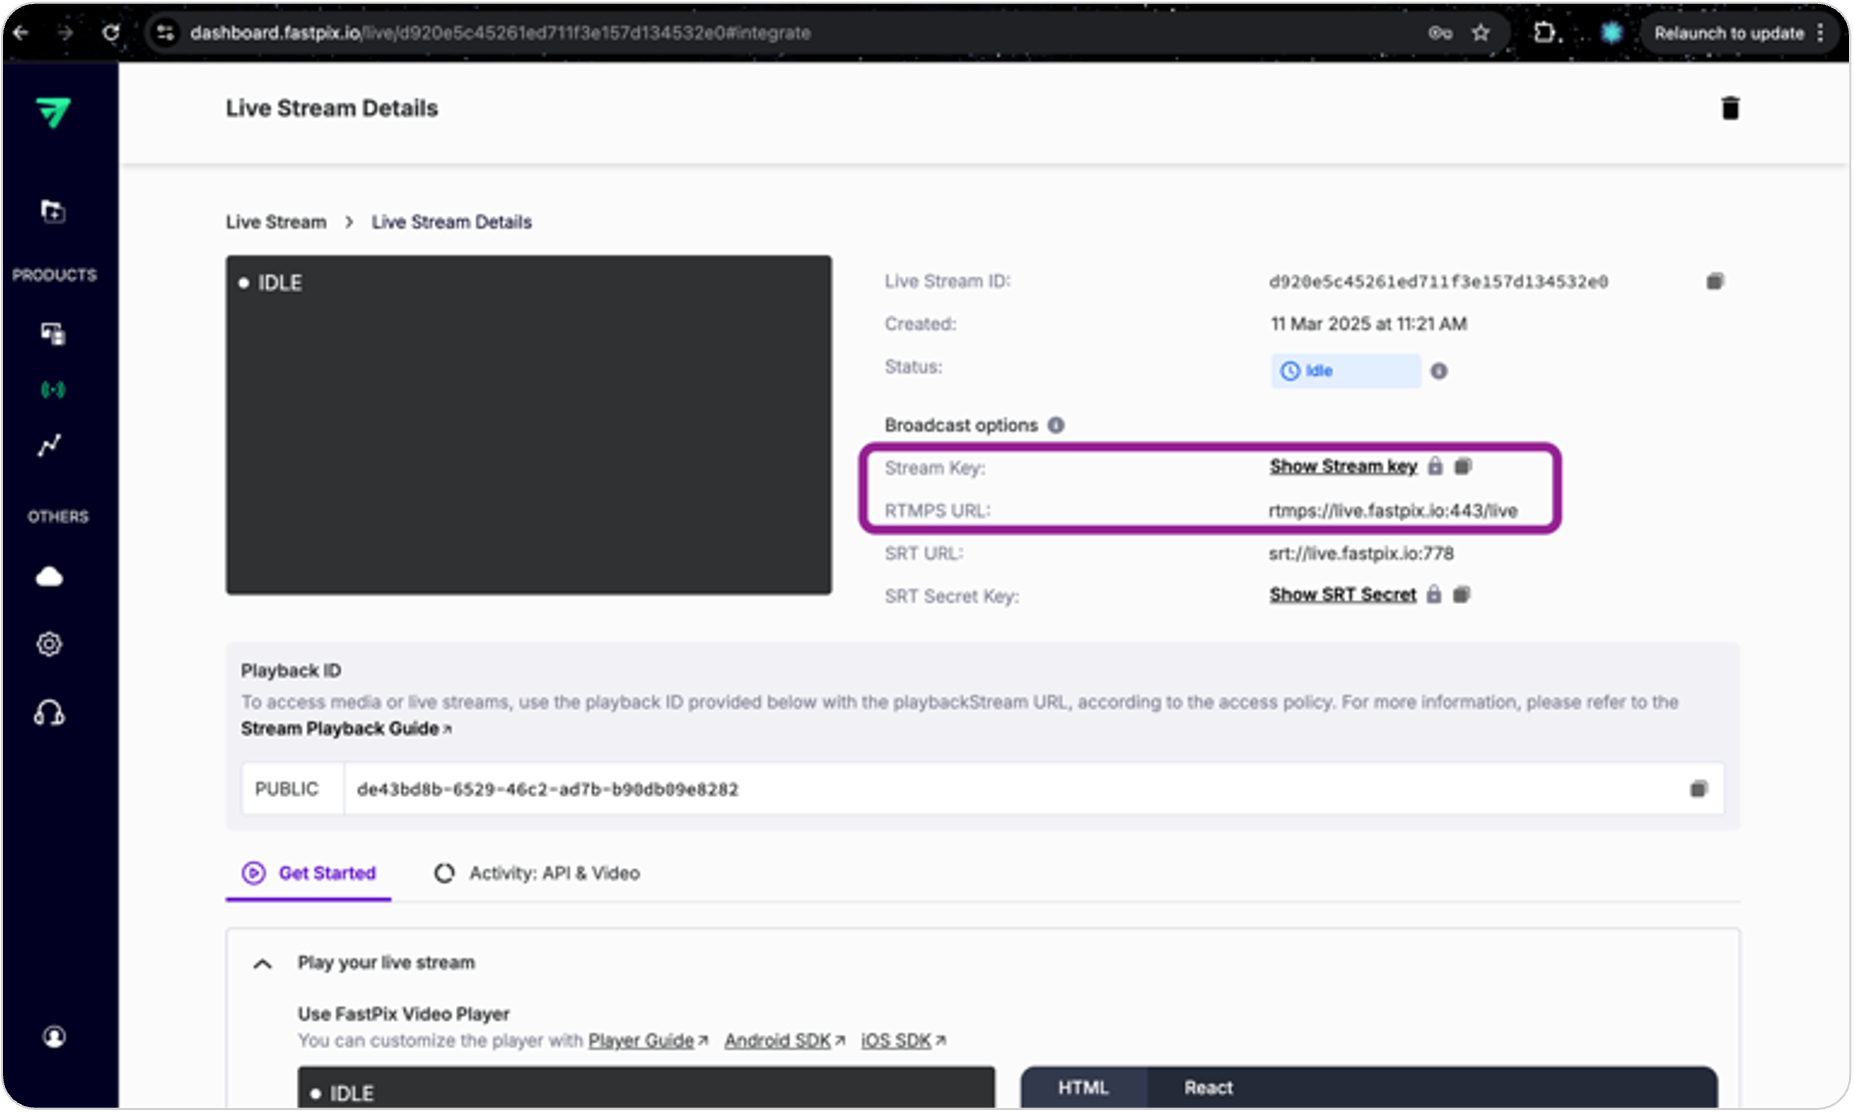The width and height of the screenshot is (1854, 1112).
Task: Switch to the Get Started tab
Action: tap(309, 873)
